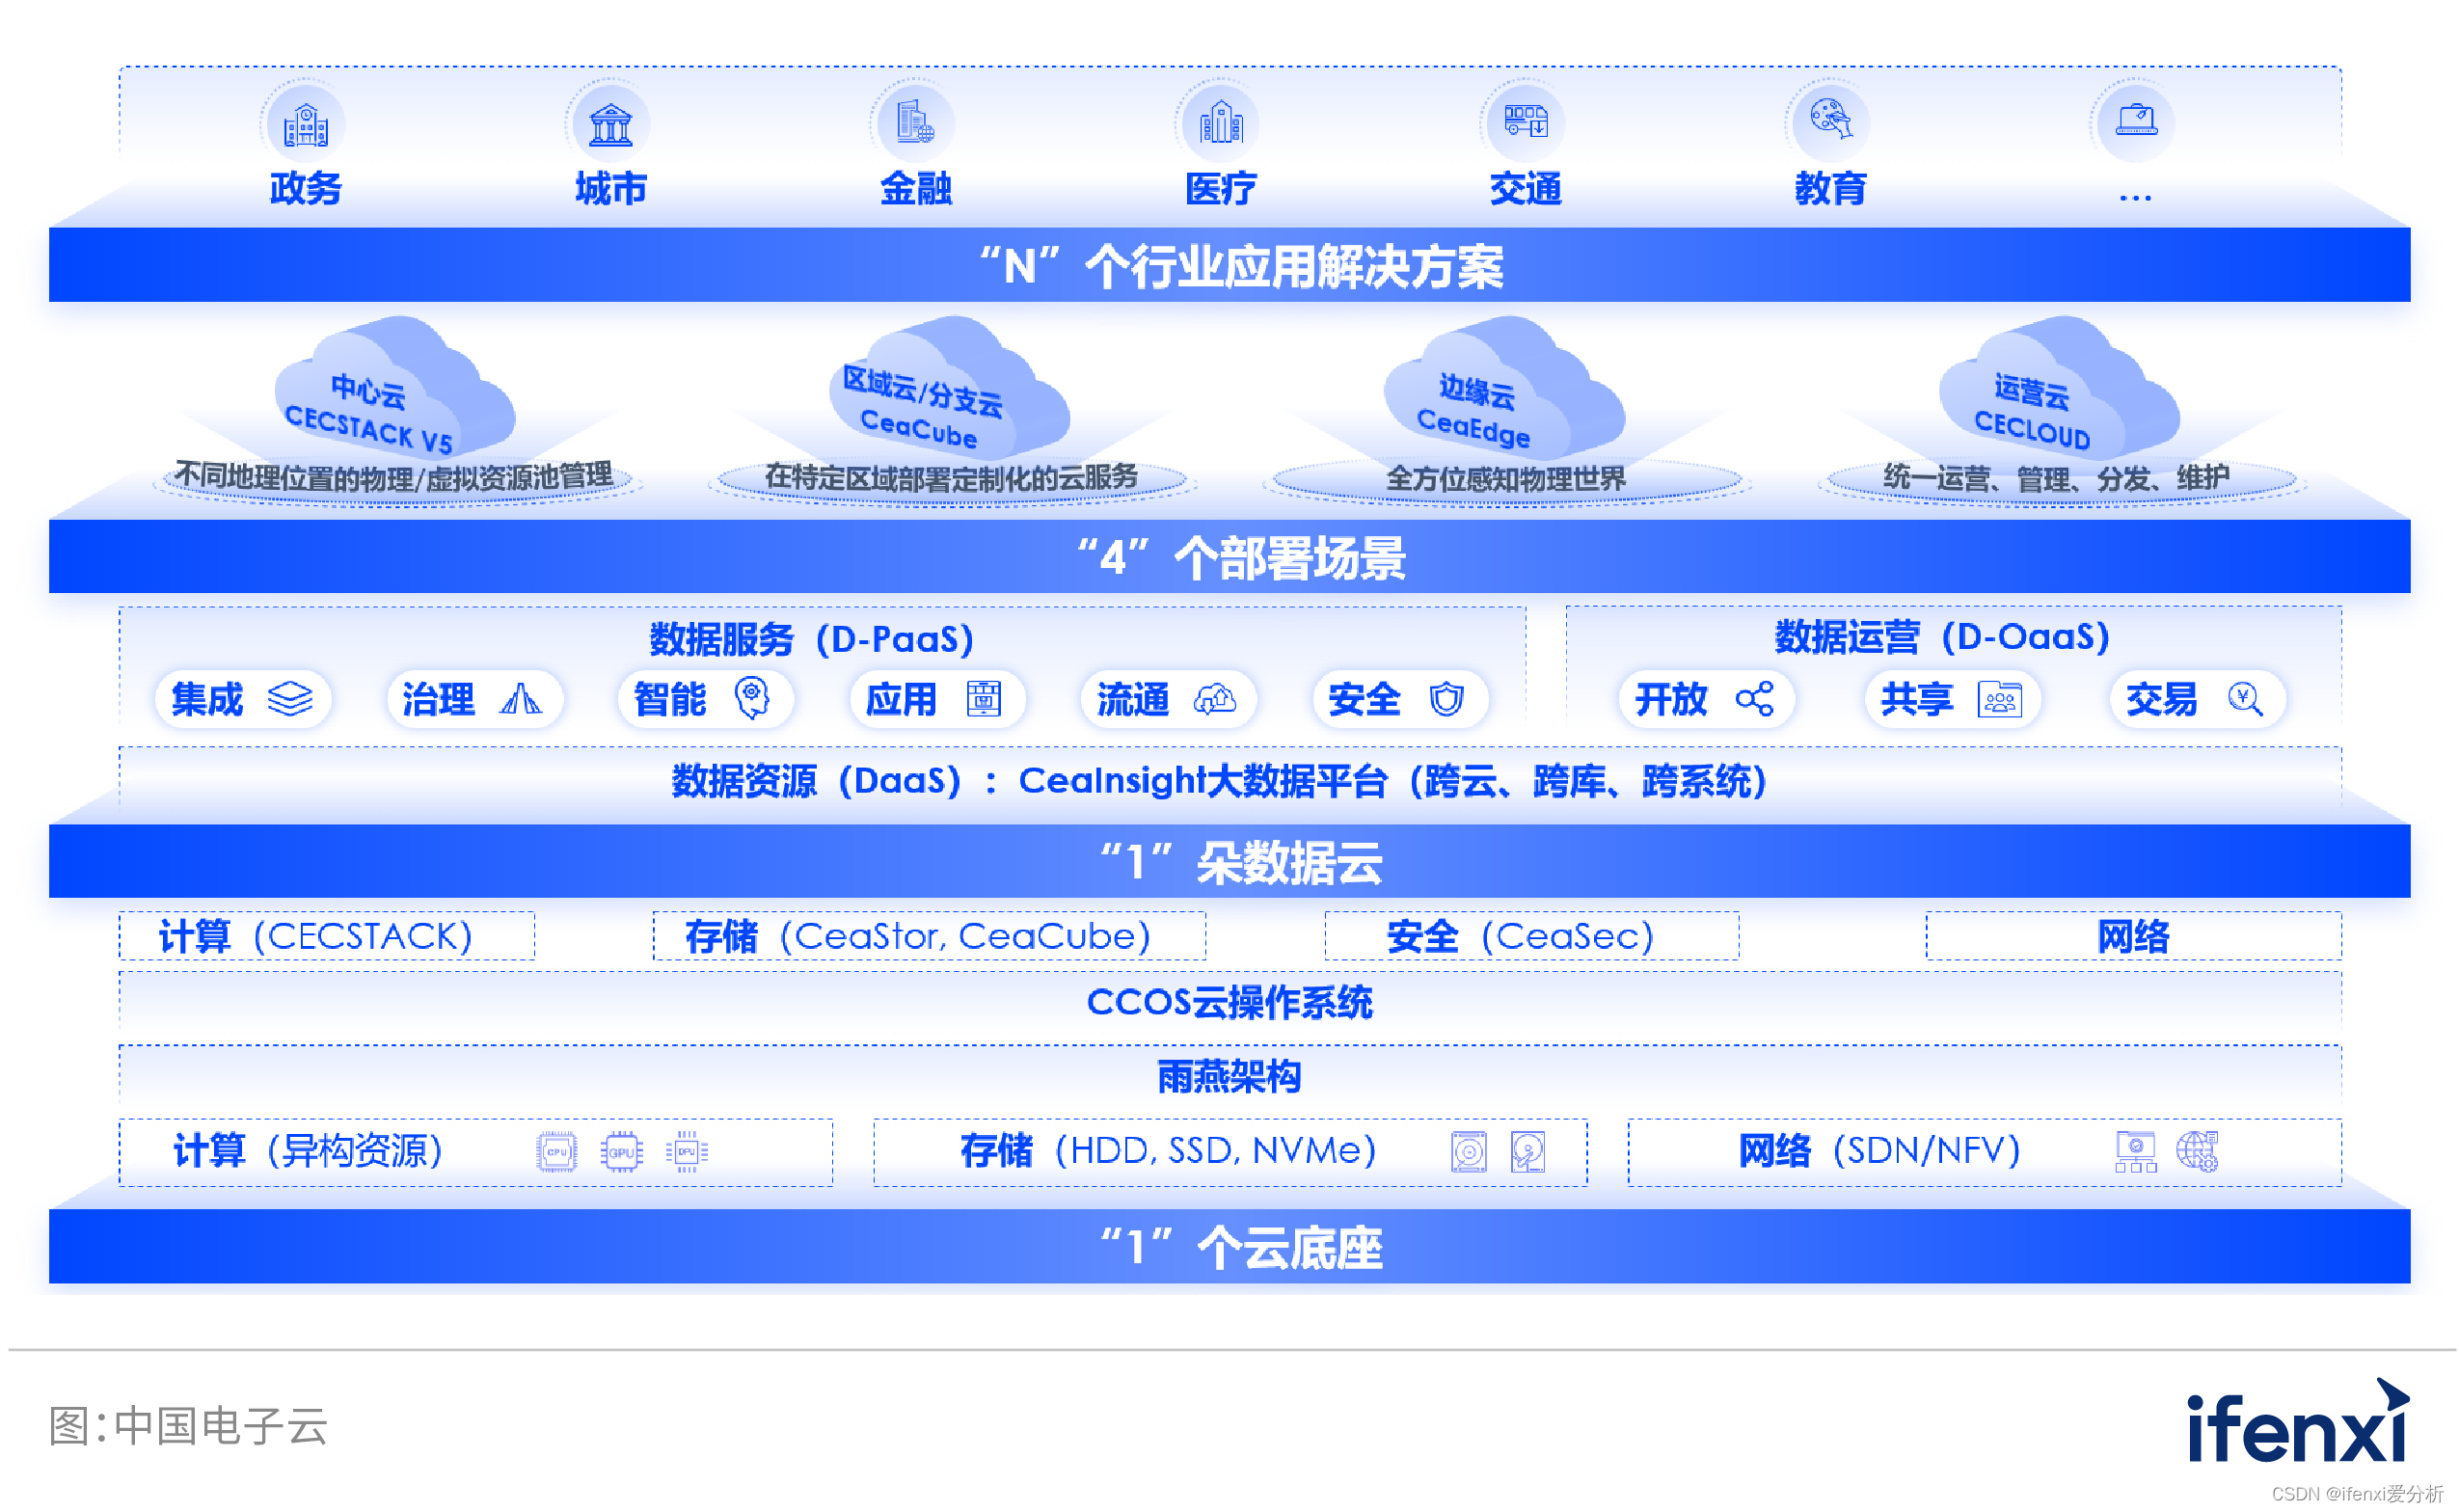
Task: Click the 网络 box in cloud layer
Action: point(2132,936)
